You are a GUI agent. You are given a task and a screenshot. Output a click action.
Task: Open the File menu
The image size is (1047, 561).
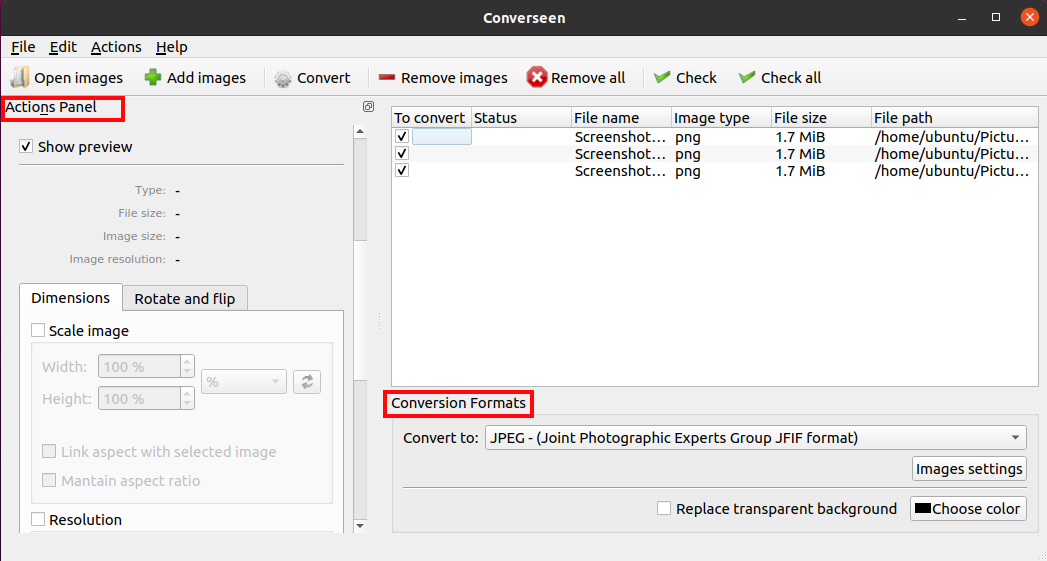23,47
